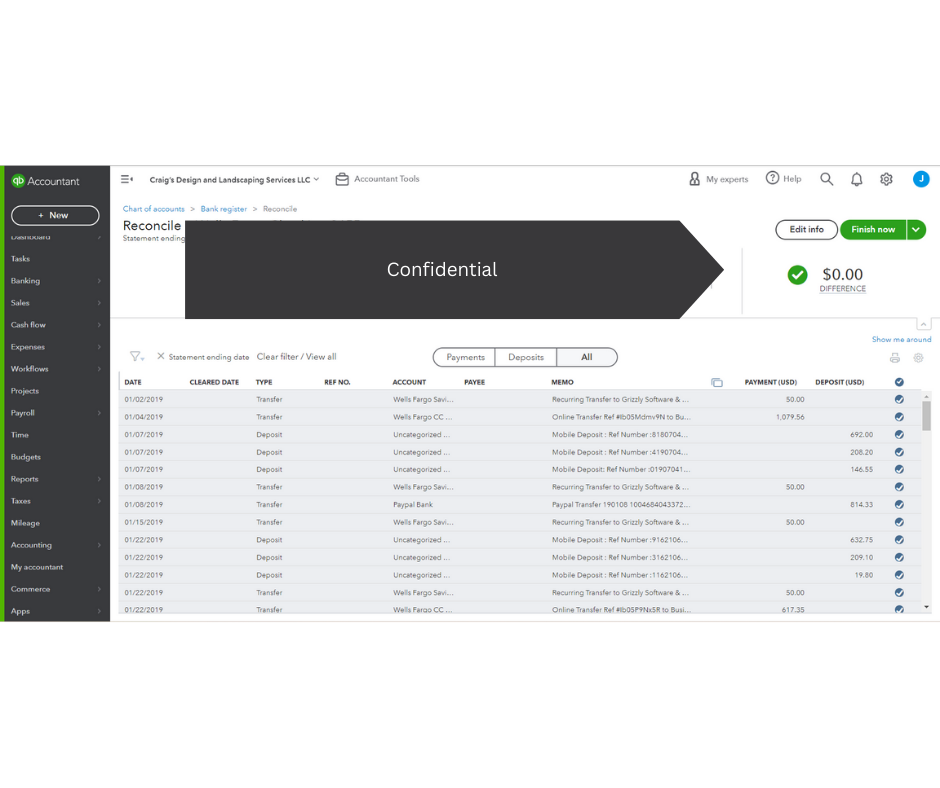Collapse the navigation with the hamburger icon
The height and width of the screenshot is (788, 940).
[126, 179]
